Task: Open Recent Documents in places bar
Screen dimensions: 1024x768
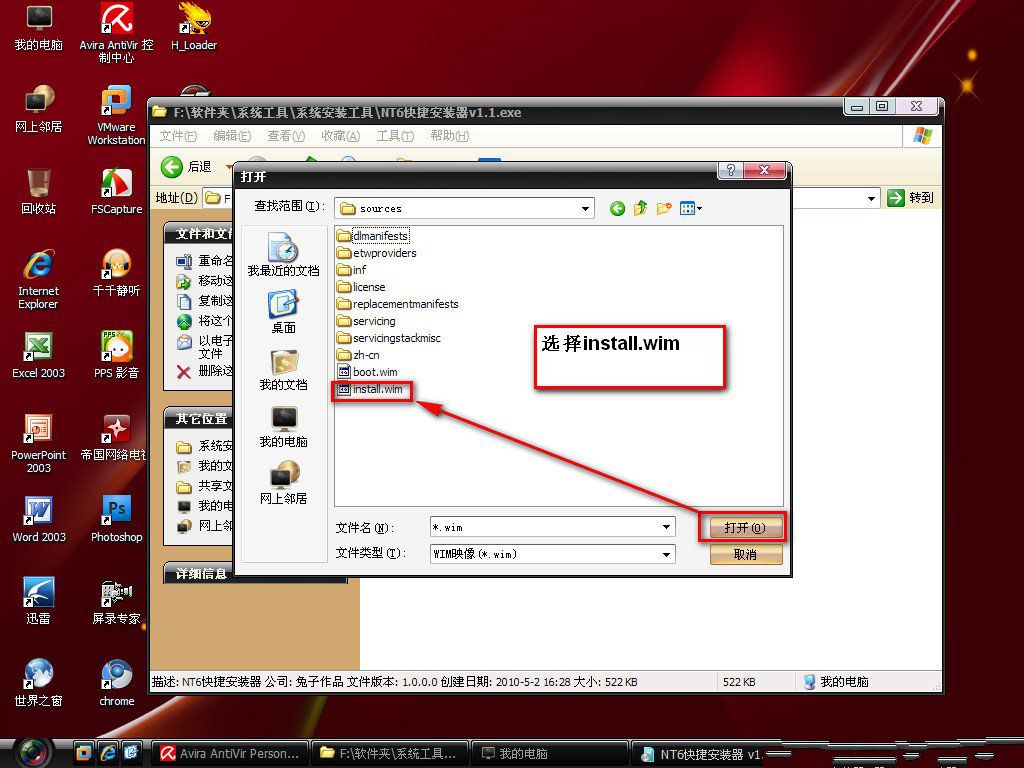Action: pyautogui.click(x=283, y=256)
